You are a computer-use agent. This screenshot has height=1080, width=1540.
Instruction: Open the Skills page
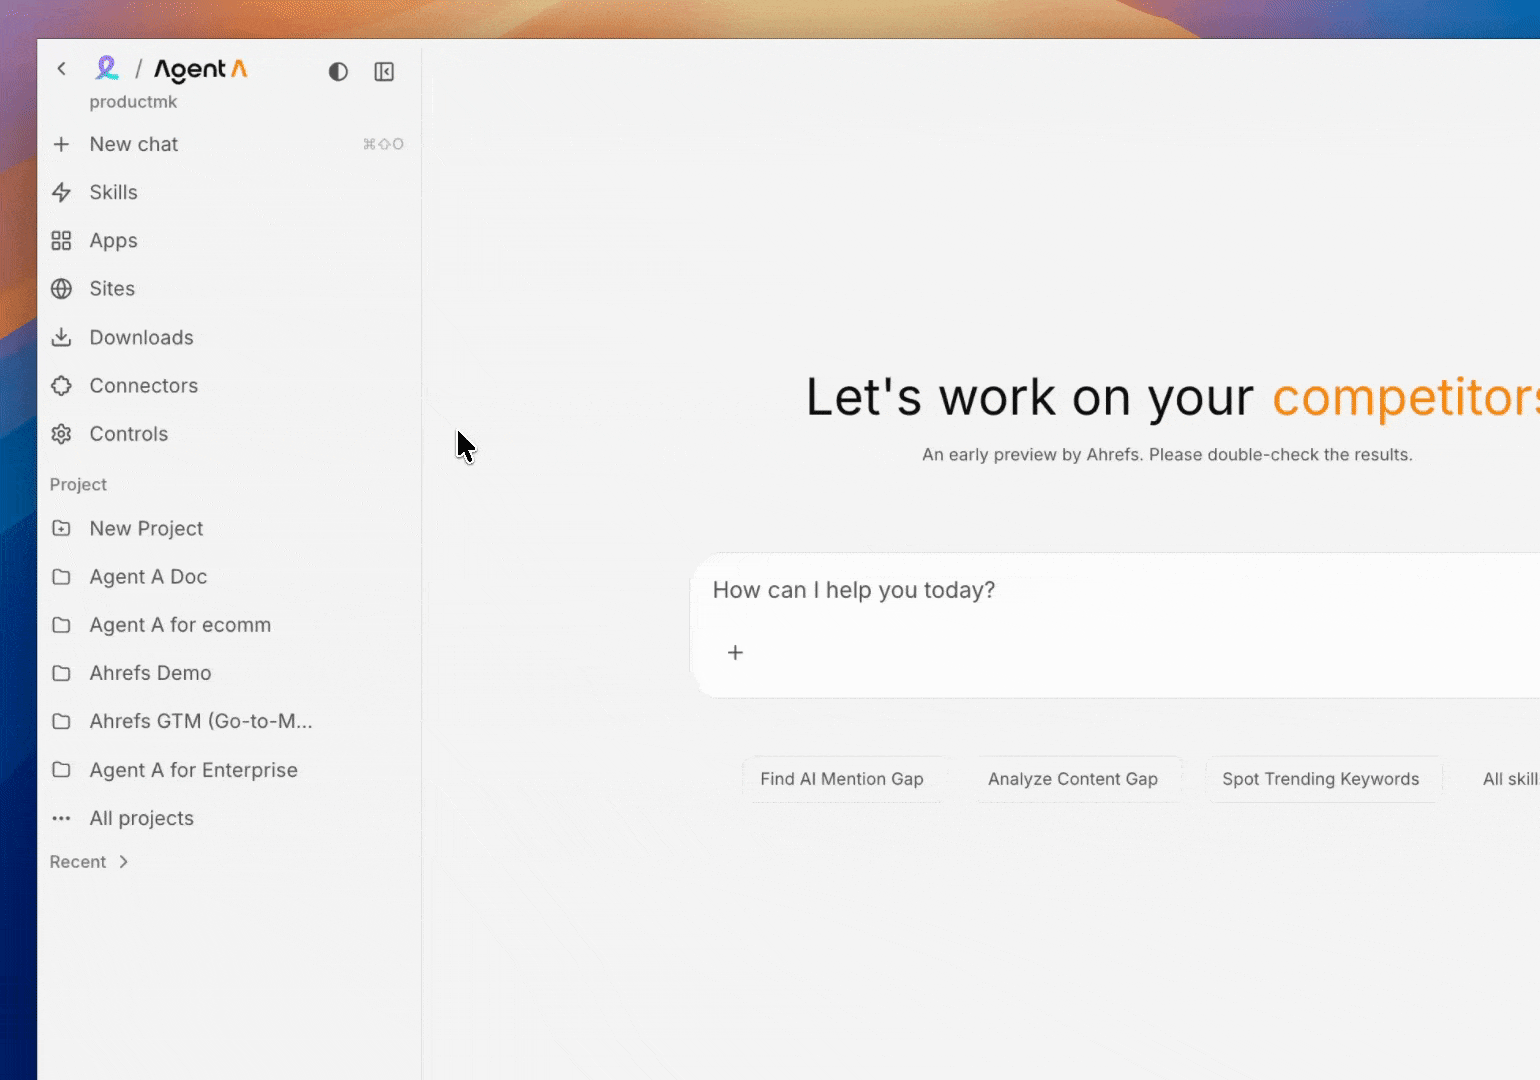tap(228, 192)
